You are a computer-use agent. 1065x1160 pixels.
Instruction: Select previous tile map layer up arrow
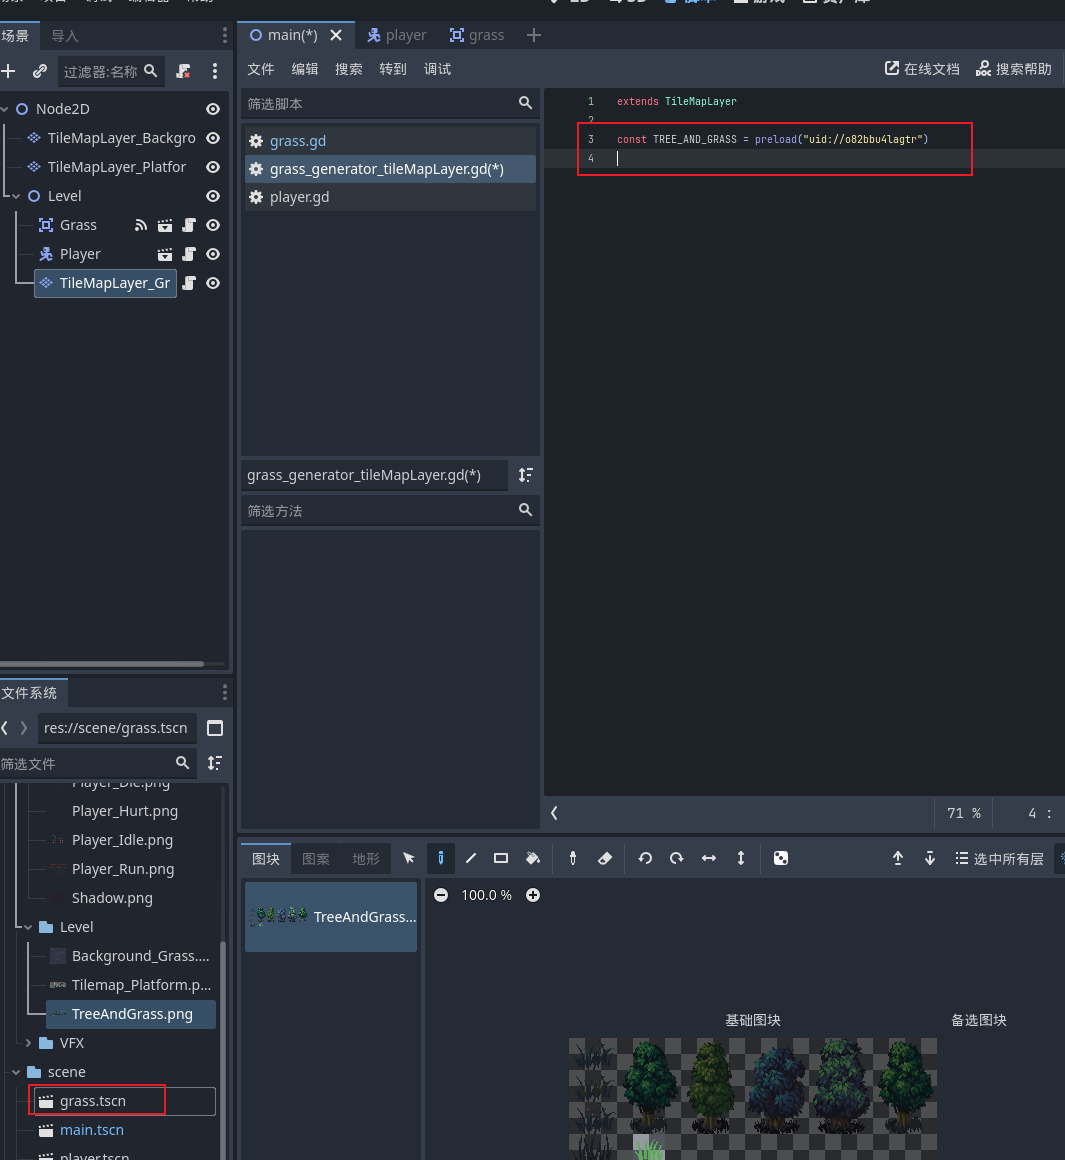click(x=898, y=858)
